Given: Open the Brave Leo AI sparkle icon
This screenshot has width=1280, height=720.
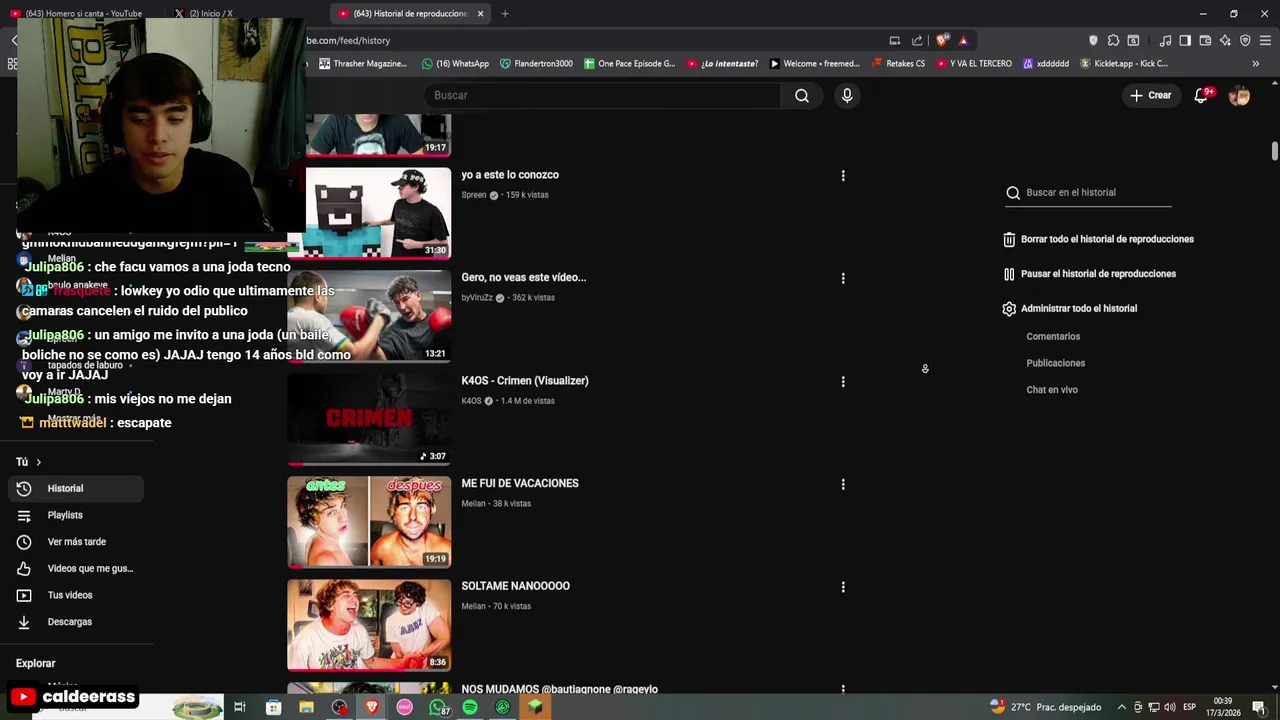Looking at the screenshot, I should (1225, 41).
